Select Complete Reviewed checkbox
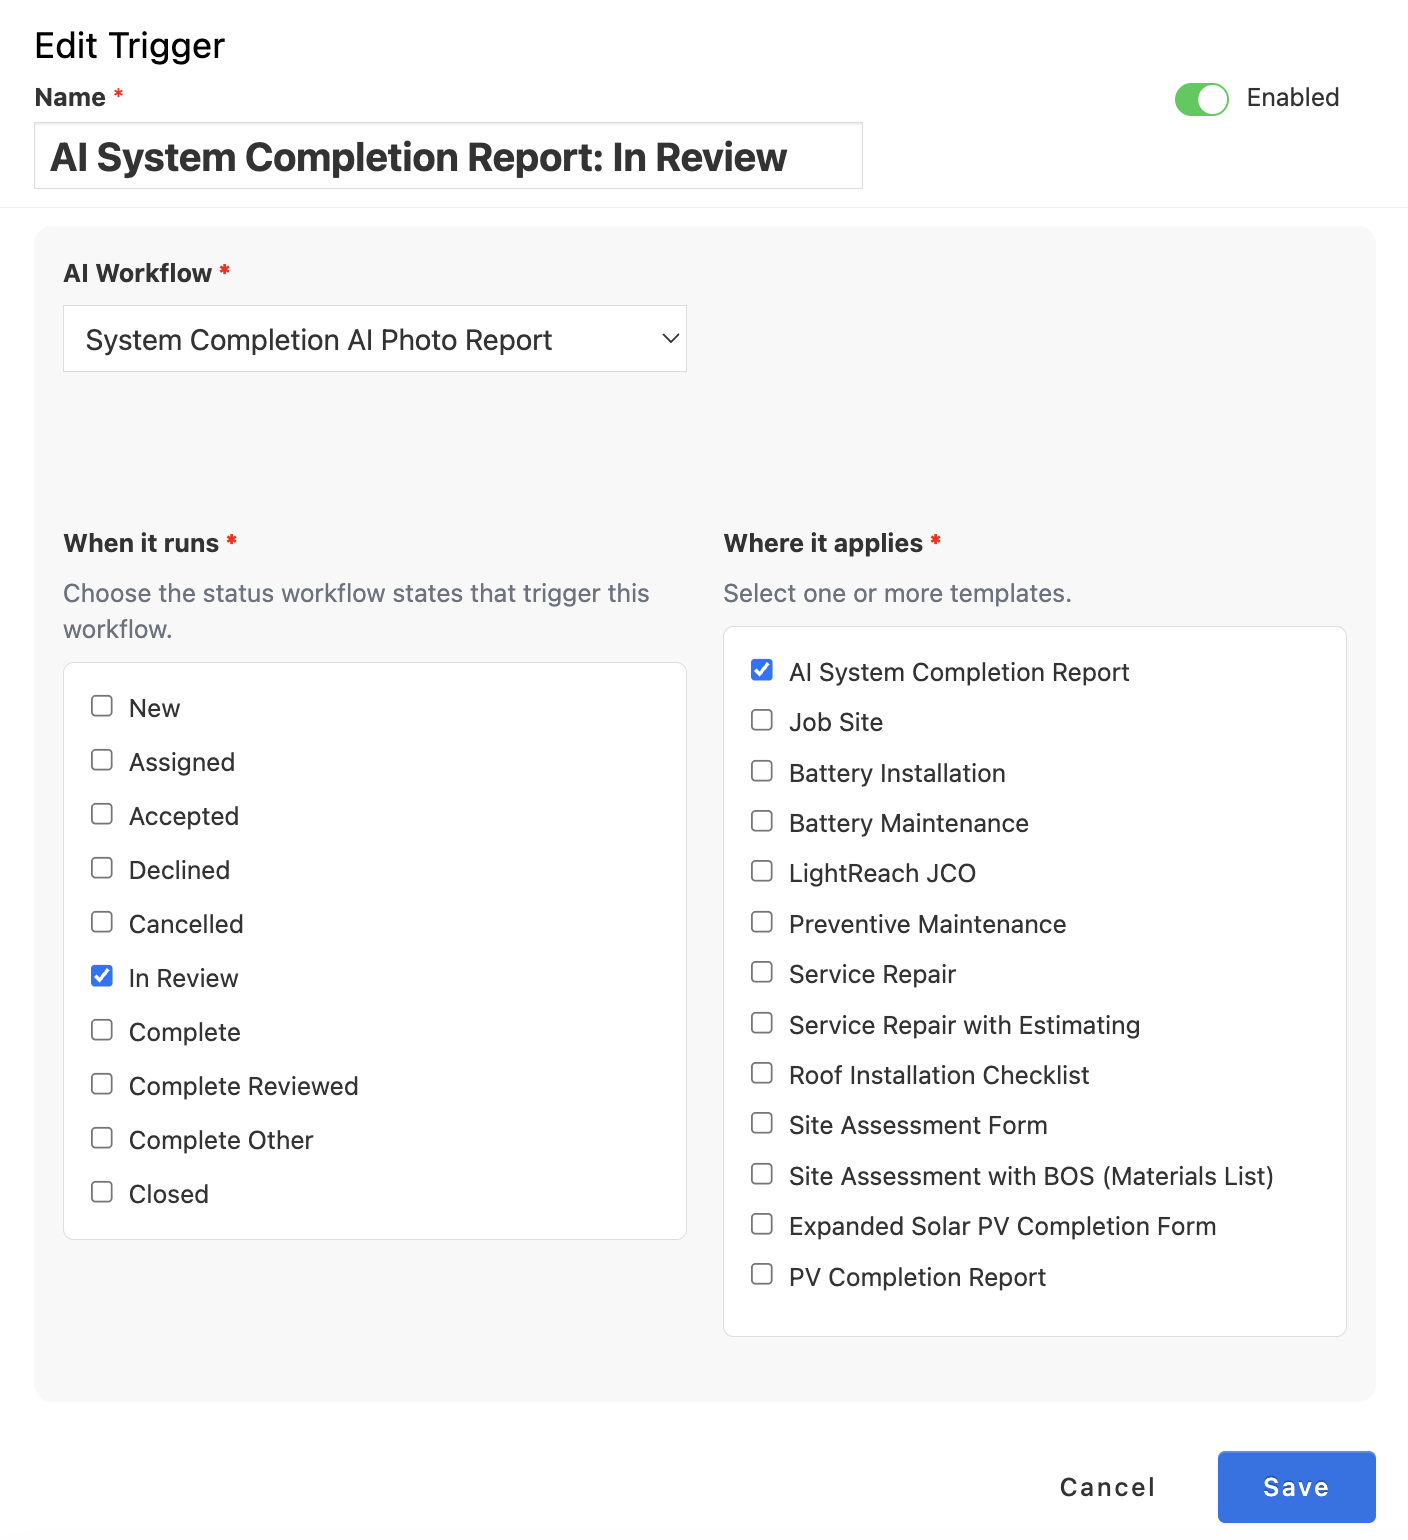The width and height of the screenshot is (1408, 1540). 102,1085
